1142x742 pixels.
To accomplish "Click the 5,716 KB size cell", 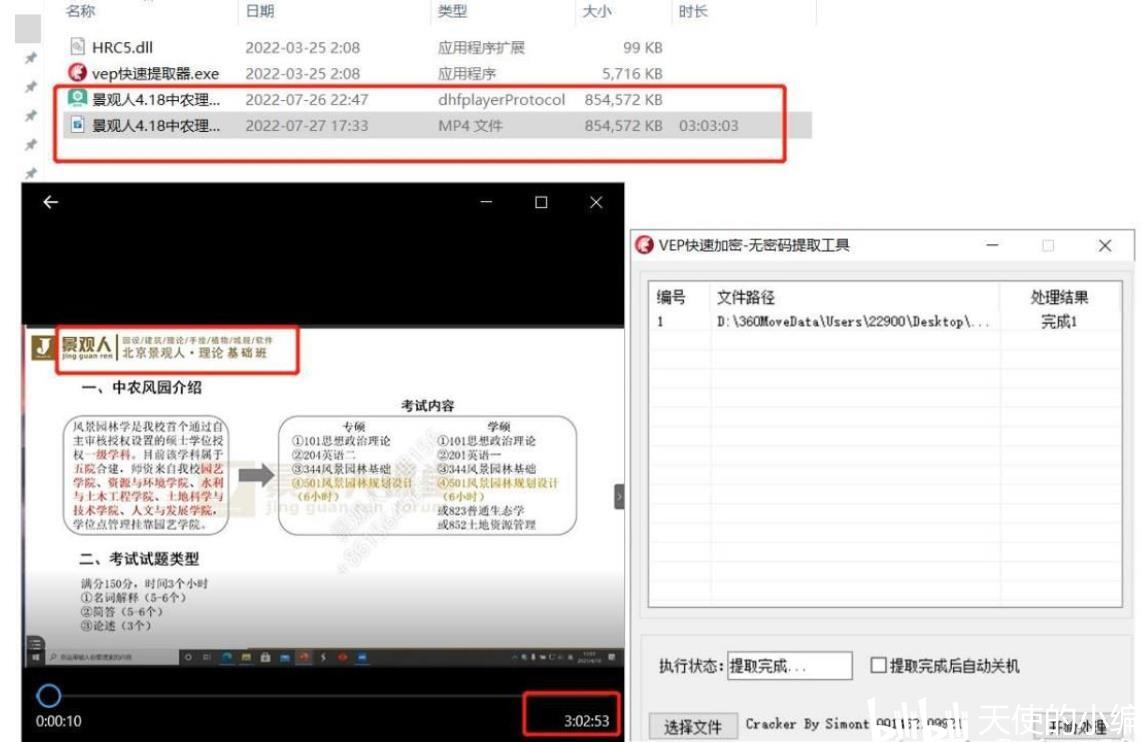I will pos(632,74).
